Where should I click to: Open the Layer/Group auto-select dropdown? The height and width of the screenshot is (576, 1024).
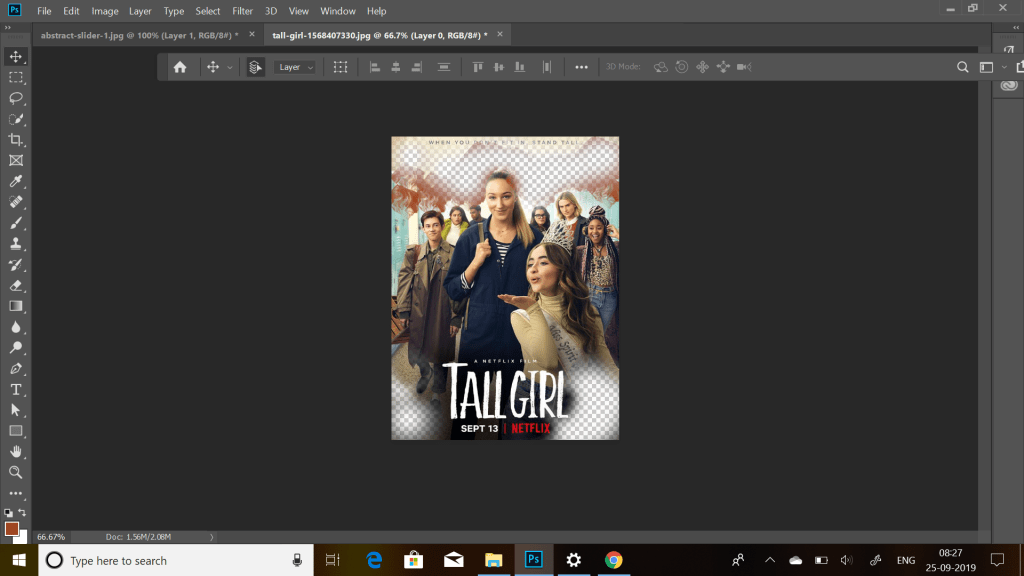pyautogui.click(x=295, y=67)
